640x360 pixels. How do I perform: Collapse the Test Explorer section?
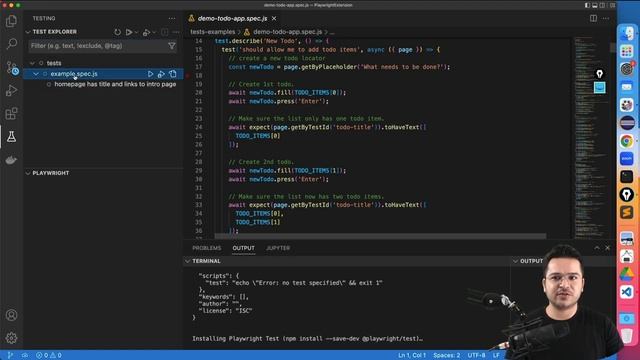pos(28,32)
